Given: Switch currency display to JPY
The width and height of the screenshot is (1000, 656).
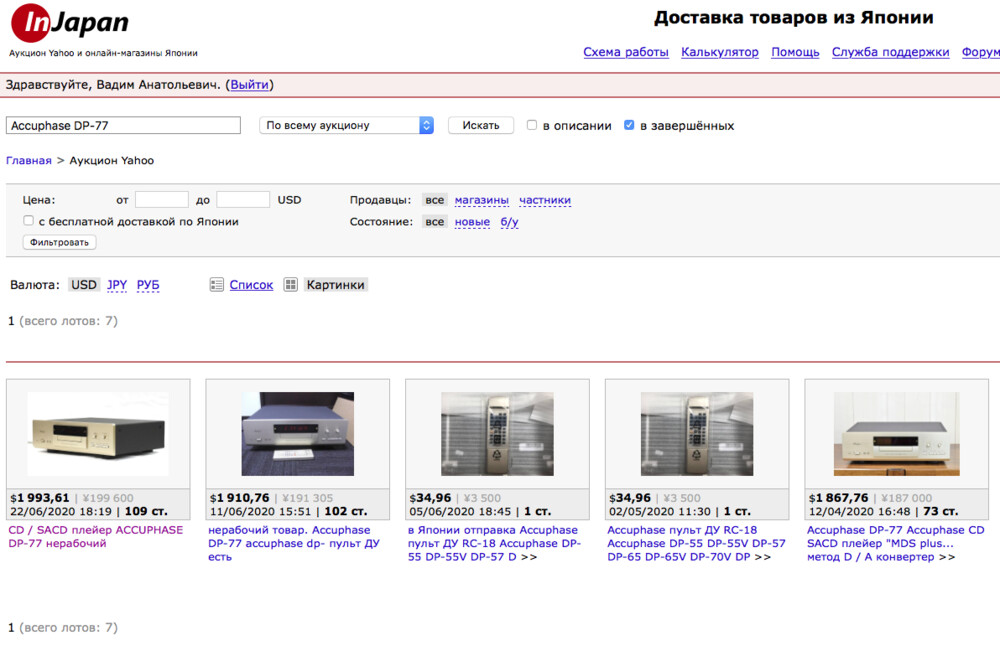Looking at the screenshot, I should pyautogui.click(x=116, y=284).
